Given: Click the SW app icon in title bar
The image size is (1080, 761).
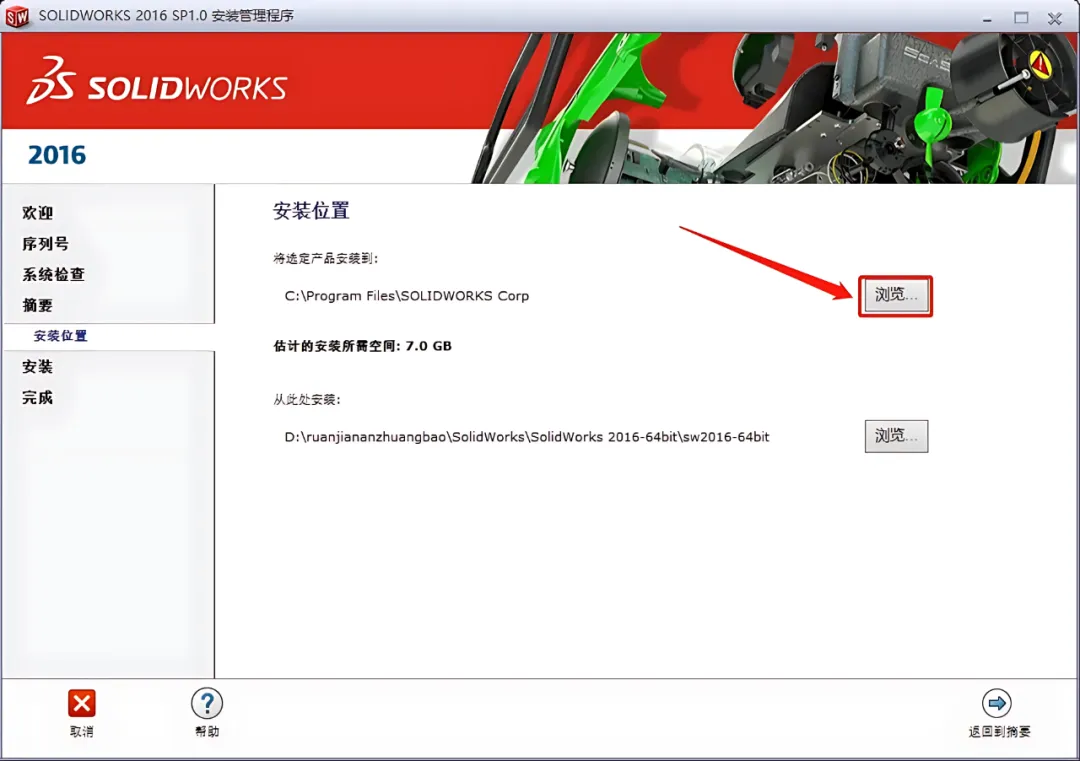Looking at the screenshot, I should click(x=17, y=16).
